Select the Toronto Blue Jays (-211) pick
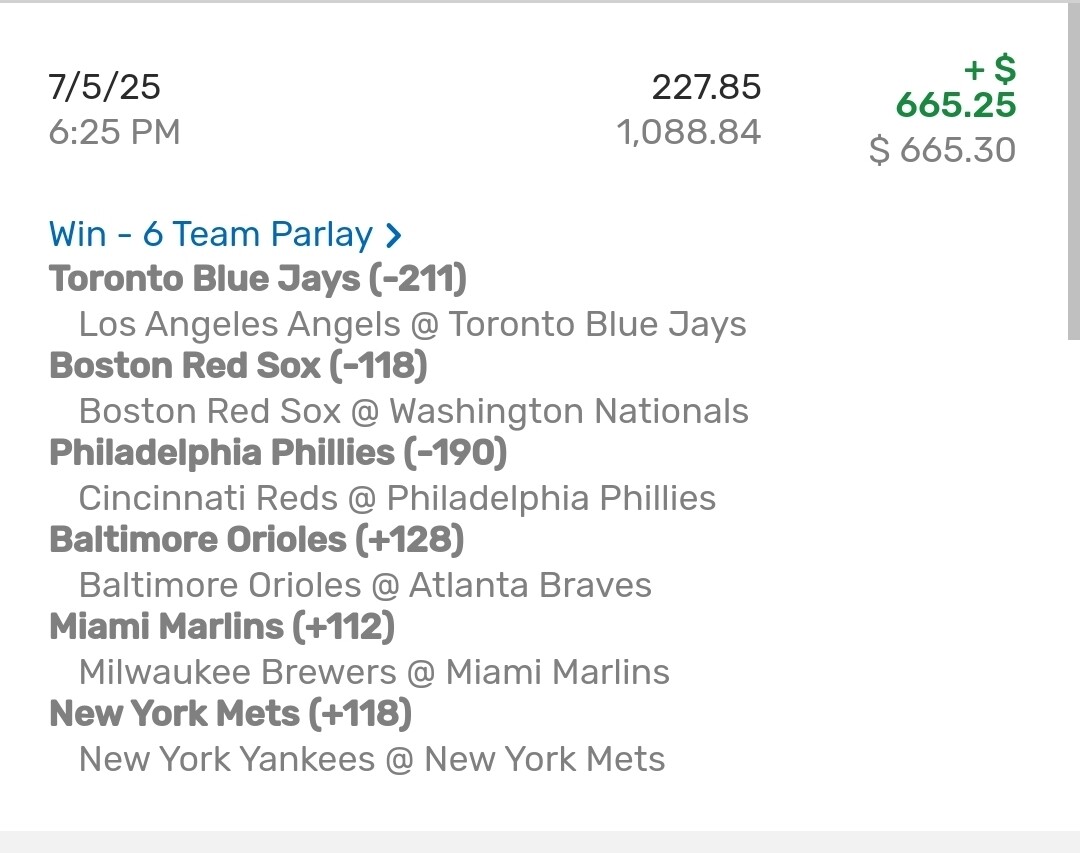1080x853 pixels. (x=258, y=279)
